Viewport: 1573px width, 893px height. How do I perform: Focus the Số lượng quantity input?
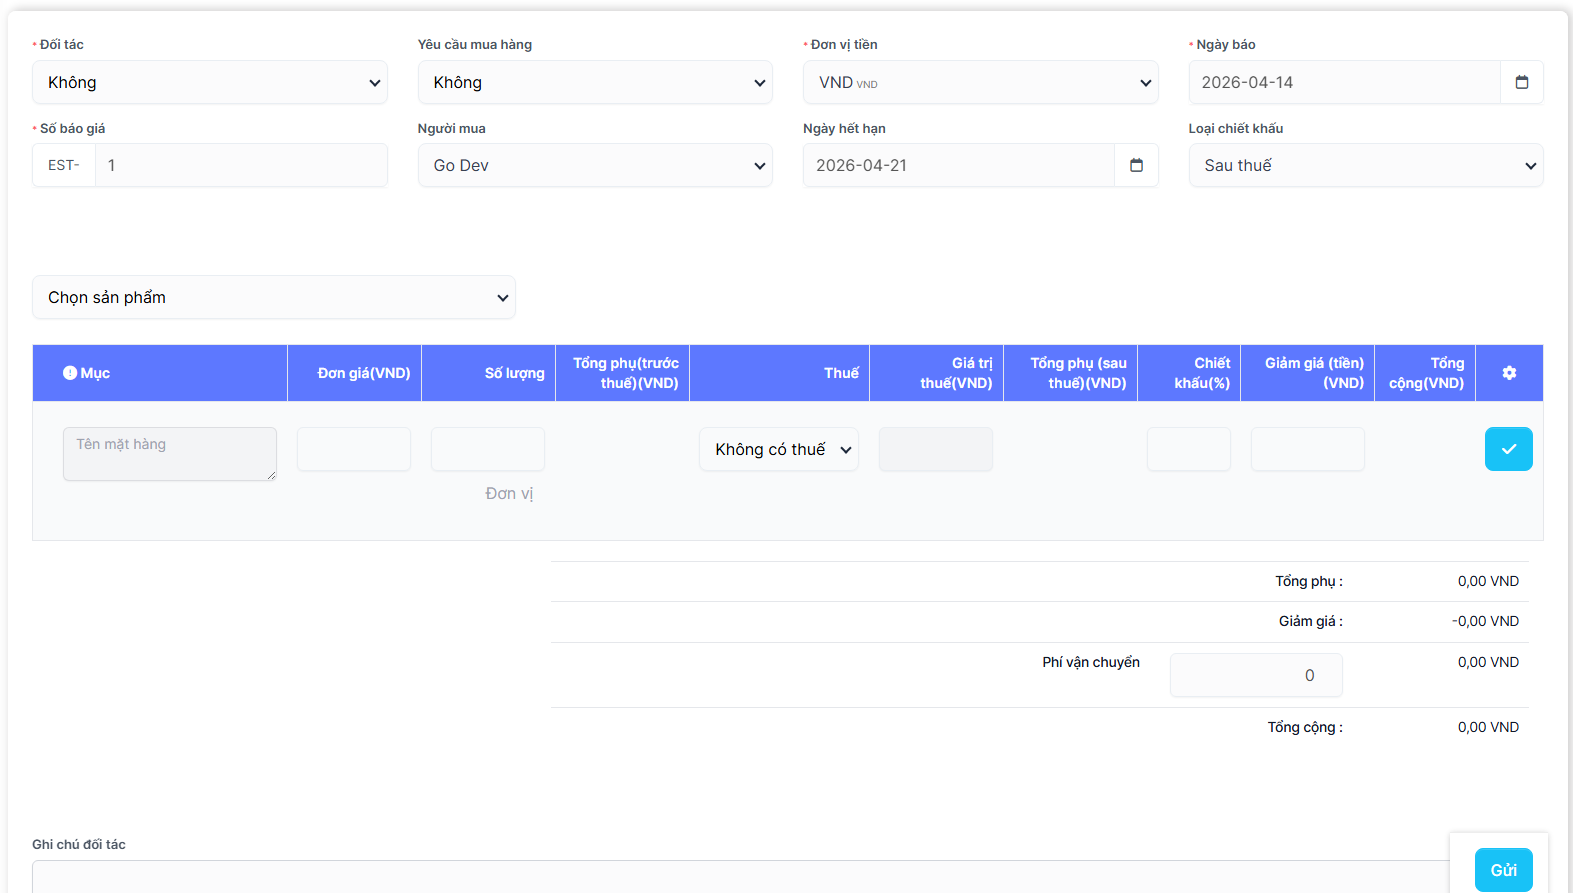(x=488, y=449)
